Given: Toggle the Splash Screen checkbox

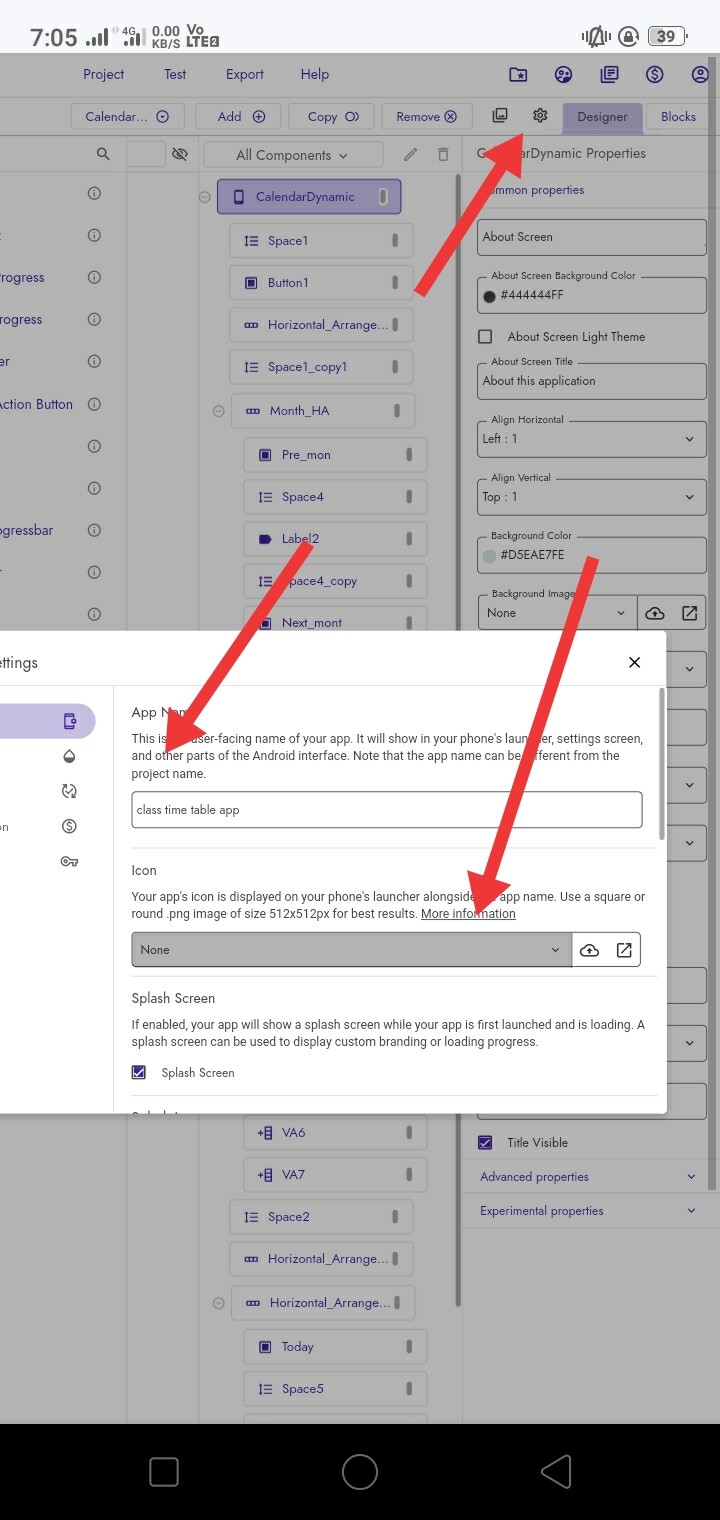Looking at the screenshot, I should pos(139,1072).
